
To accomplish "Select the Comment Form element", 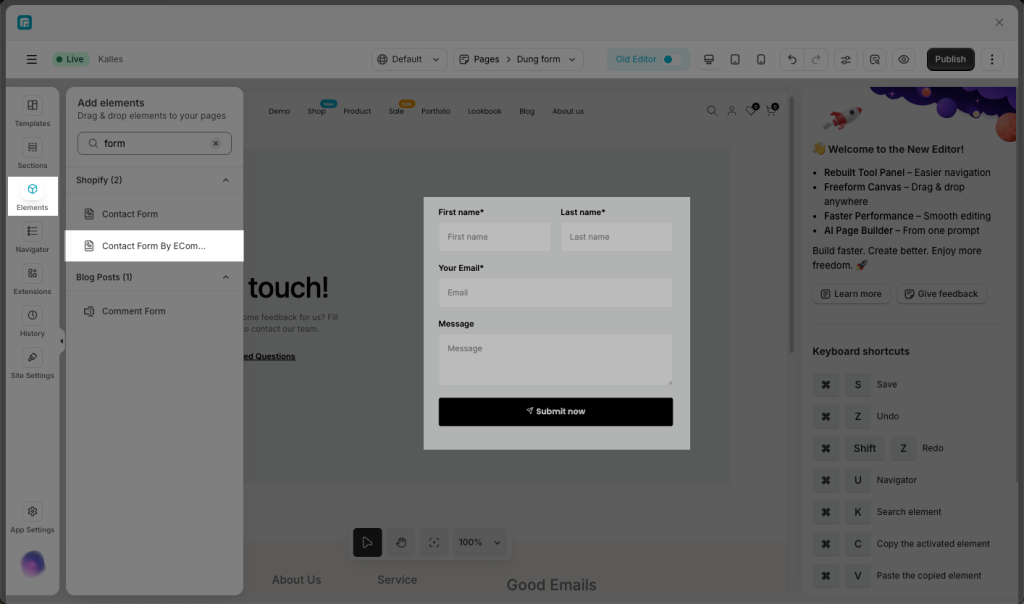I will [x=133, y=311].
